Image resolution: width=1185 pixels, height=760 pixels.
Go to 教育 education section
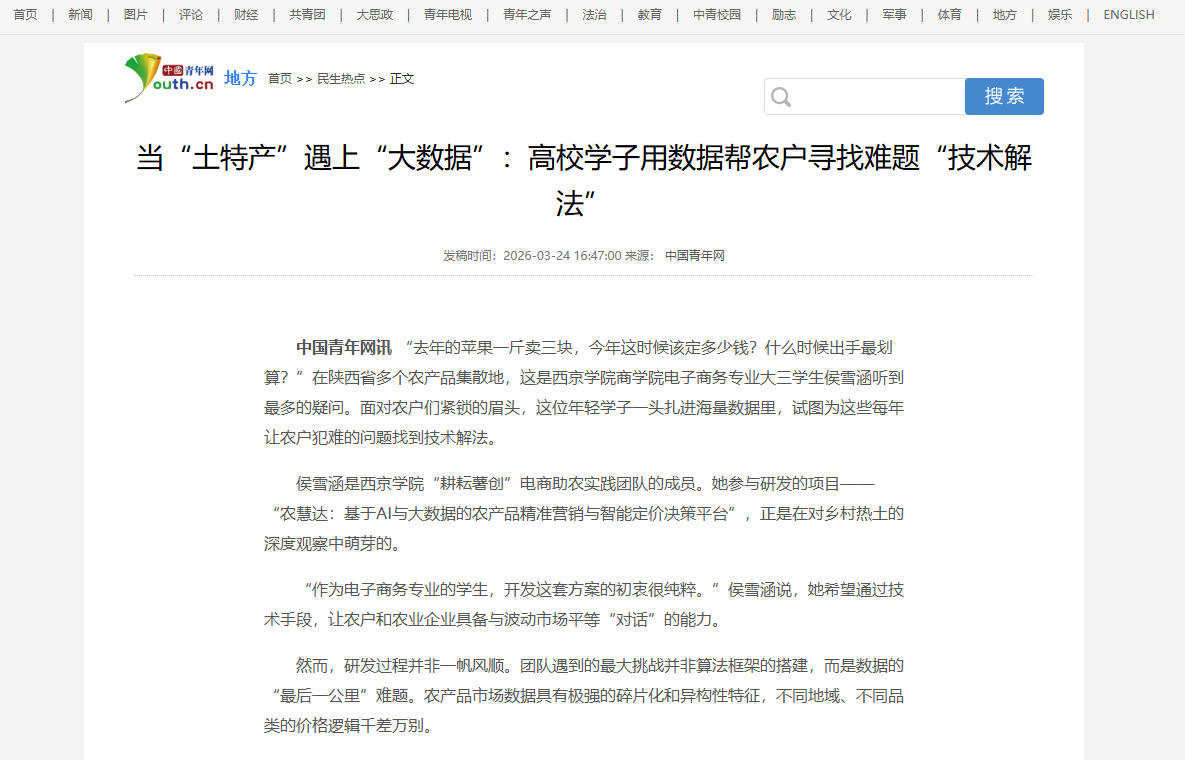click(x=649, y=15)
